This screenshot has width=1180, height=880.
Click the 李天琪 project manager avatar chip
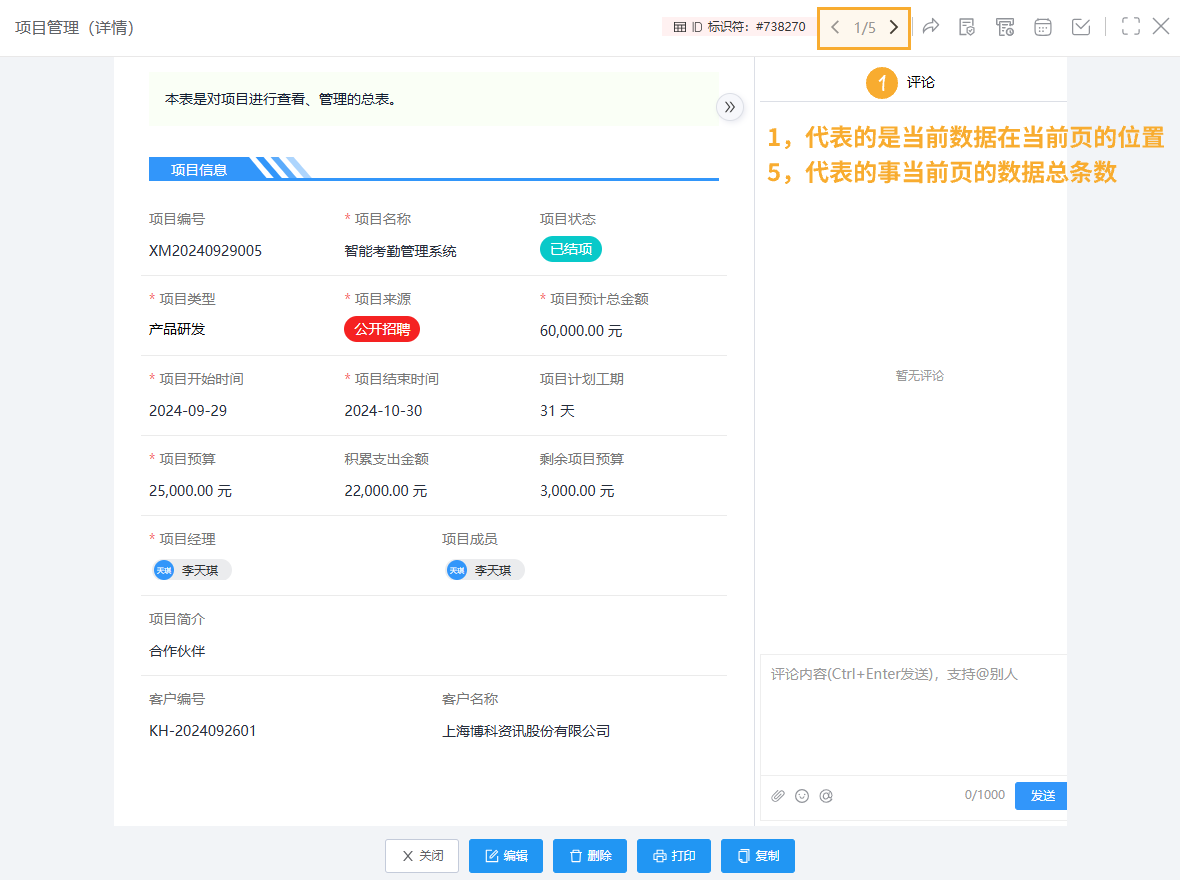(x=191, y=570)
